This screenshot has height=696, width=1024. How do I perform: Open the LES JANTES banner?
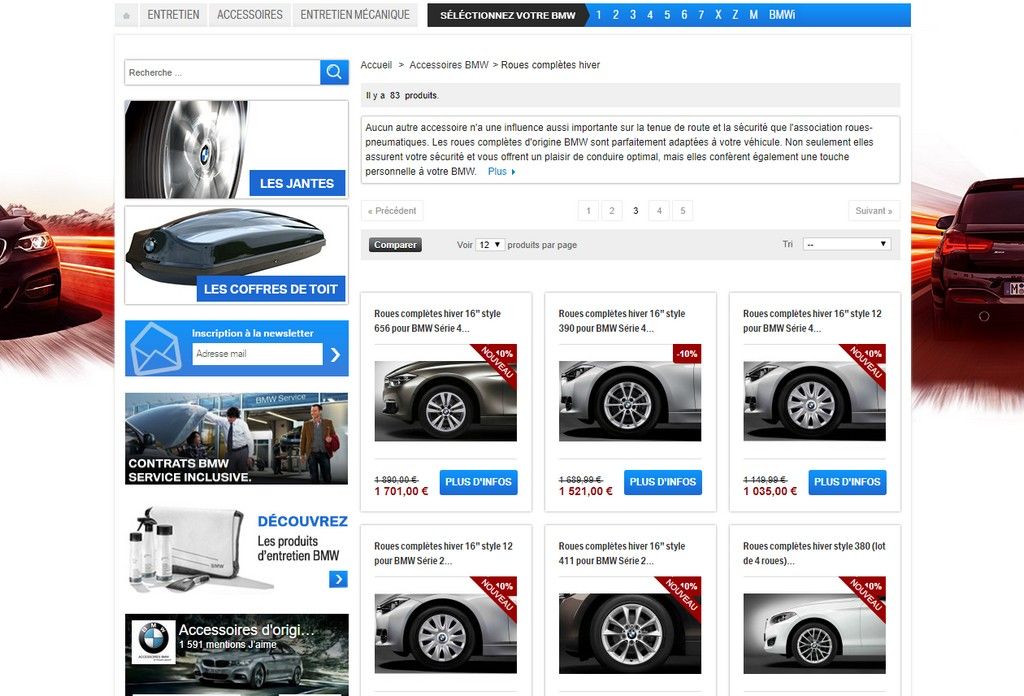tap(236, 150)
